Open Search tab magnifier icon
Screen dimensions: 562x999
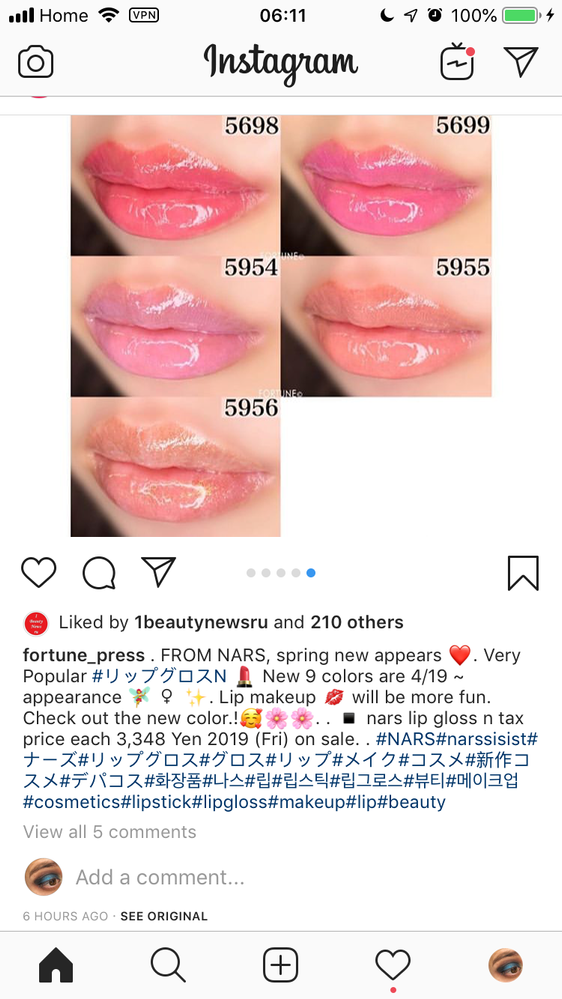168,965
